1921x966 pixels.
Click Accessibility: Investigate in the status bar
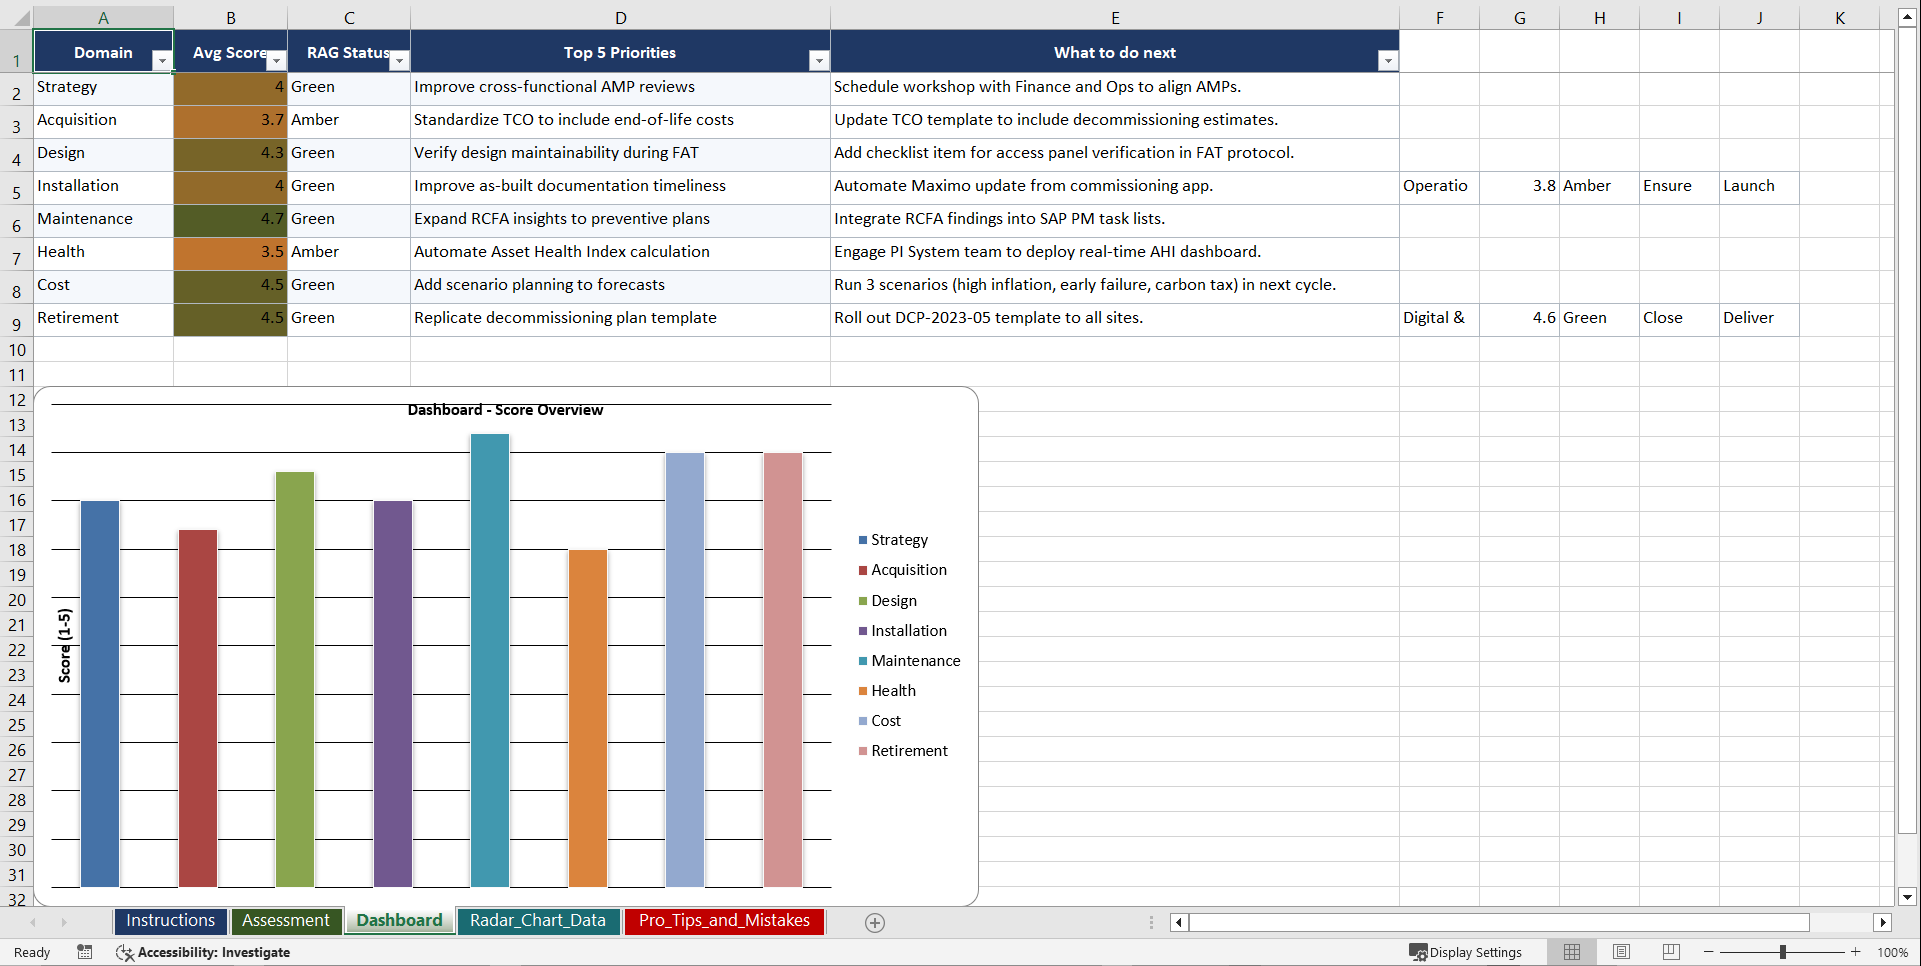[x=203, y=952]
